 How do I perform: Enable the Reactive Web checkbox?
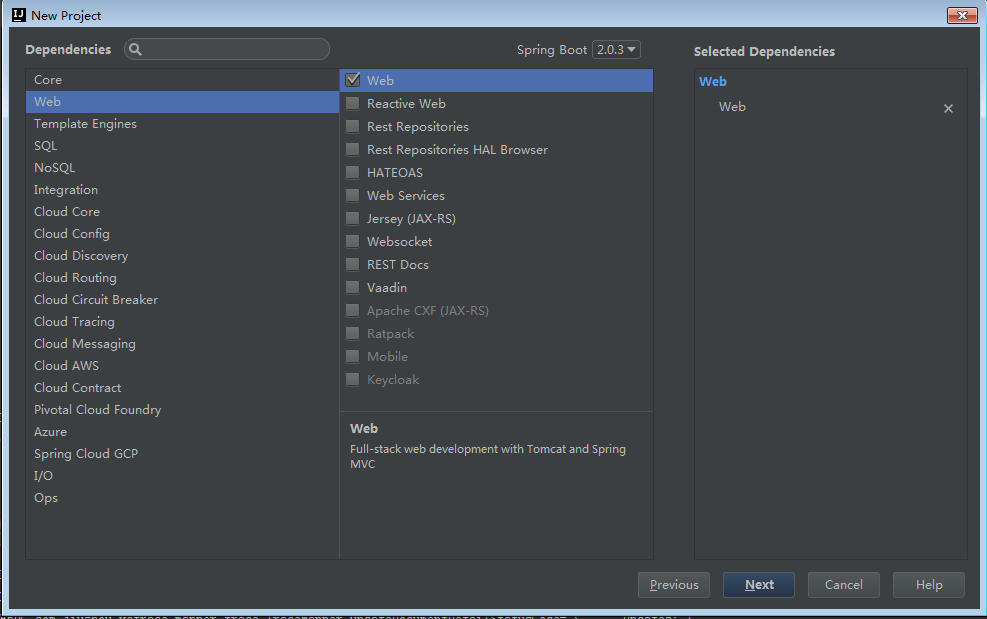click(353, 103)
